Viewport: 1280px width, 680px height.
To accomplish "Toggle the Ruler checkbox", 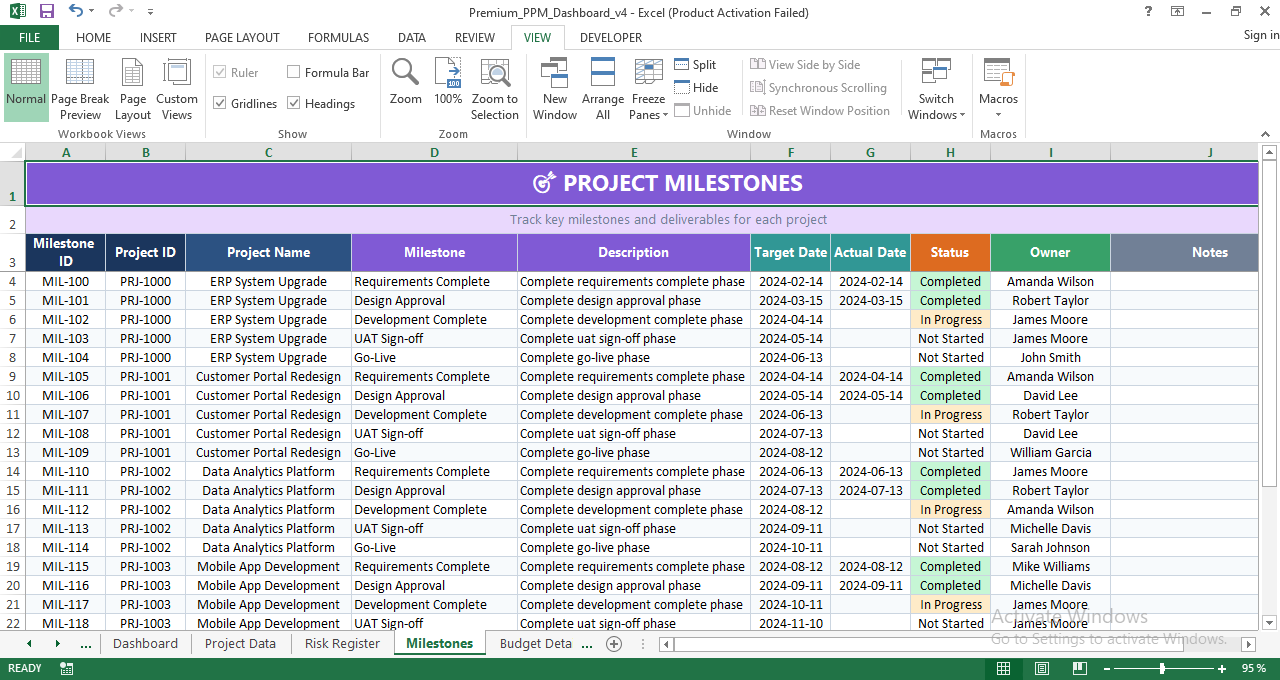I will pos(222,72).
